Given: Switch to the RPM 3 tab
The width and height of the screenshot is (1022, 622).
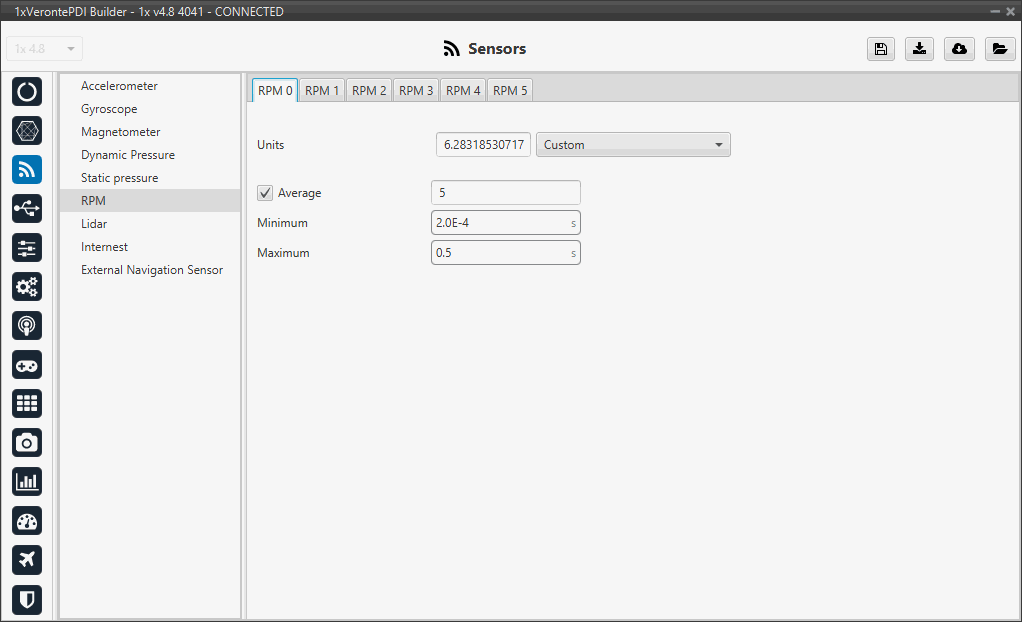Looking at the screenshot, I should pyautogui.click(x=416, y=91).
